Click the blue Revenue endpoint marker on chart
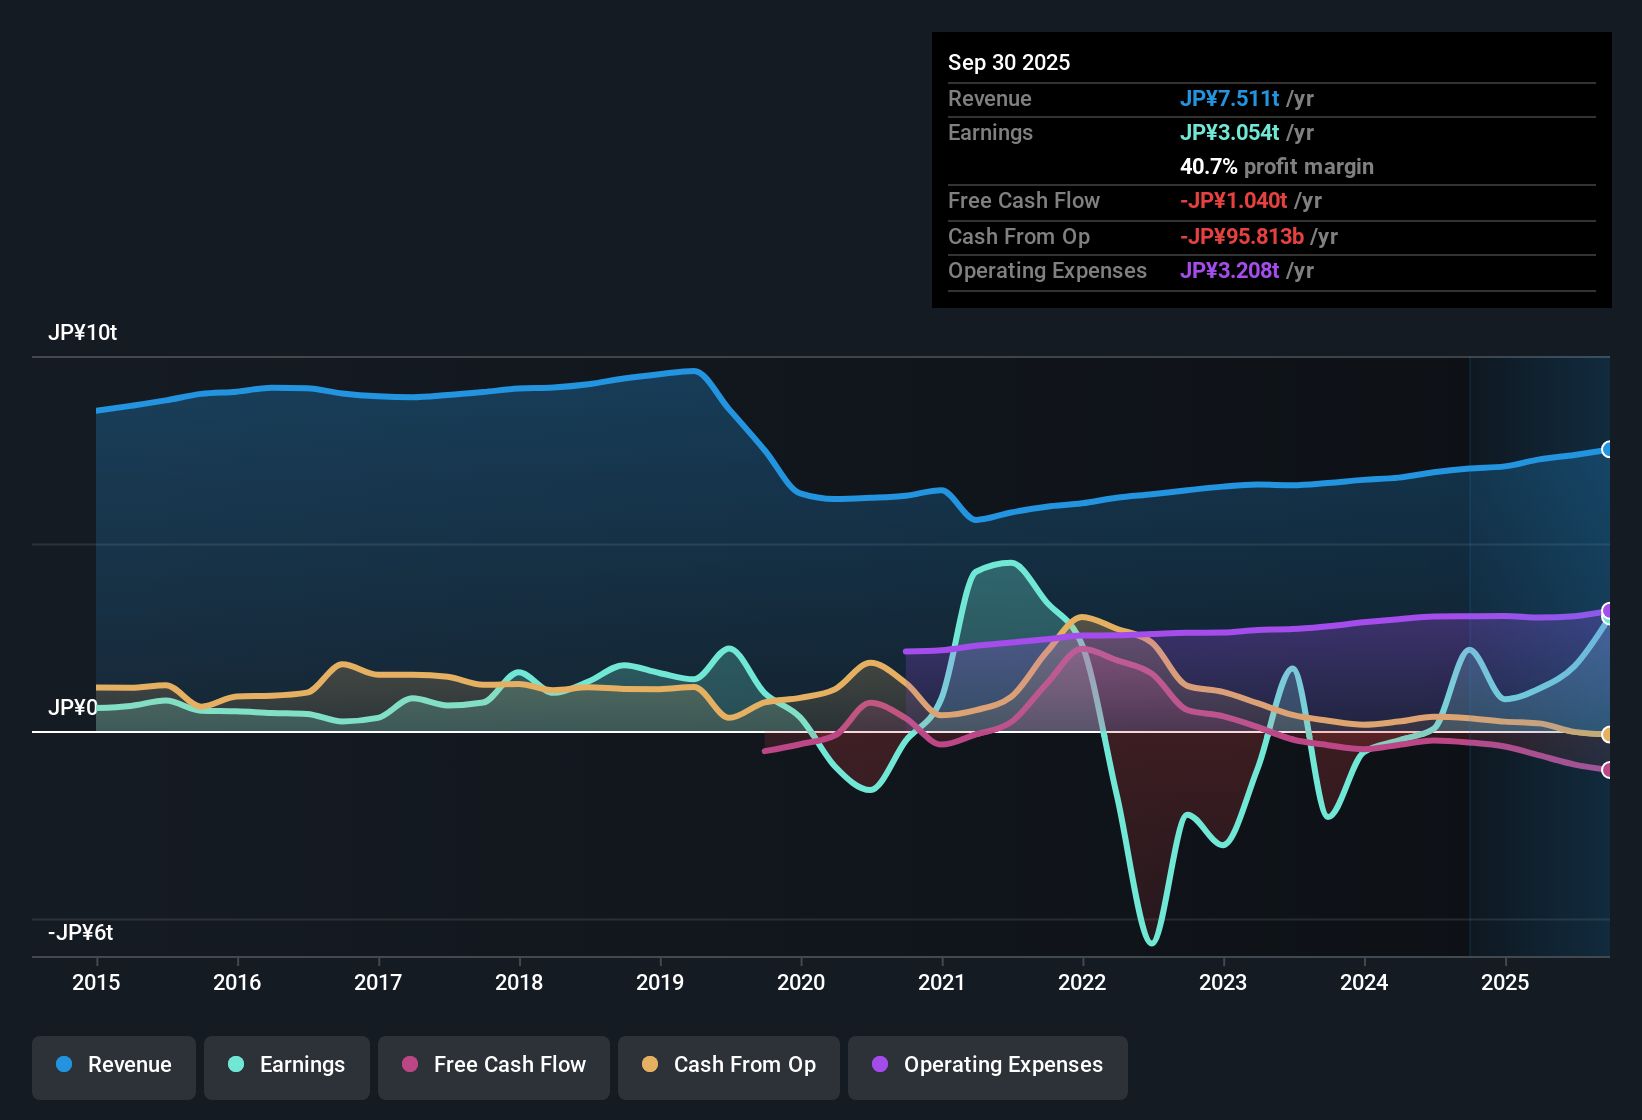 pos(1608,449)
